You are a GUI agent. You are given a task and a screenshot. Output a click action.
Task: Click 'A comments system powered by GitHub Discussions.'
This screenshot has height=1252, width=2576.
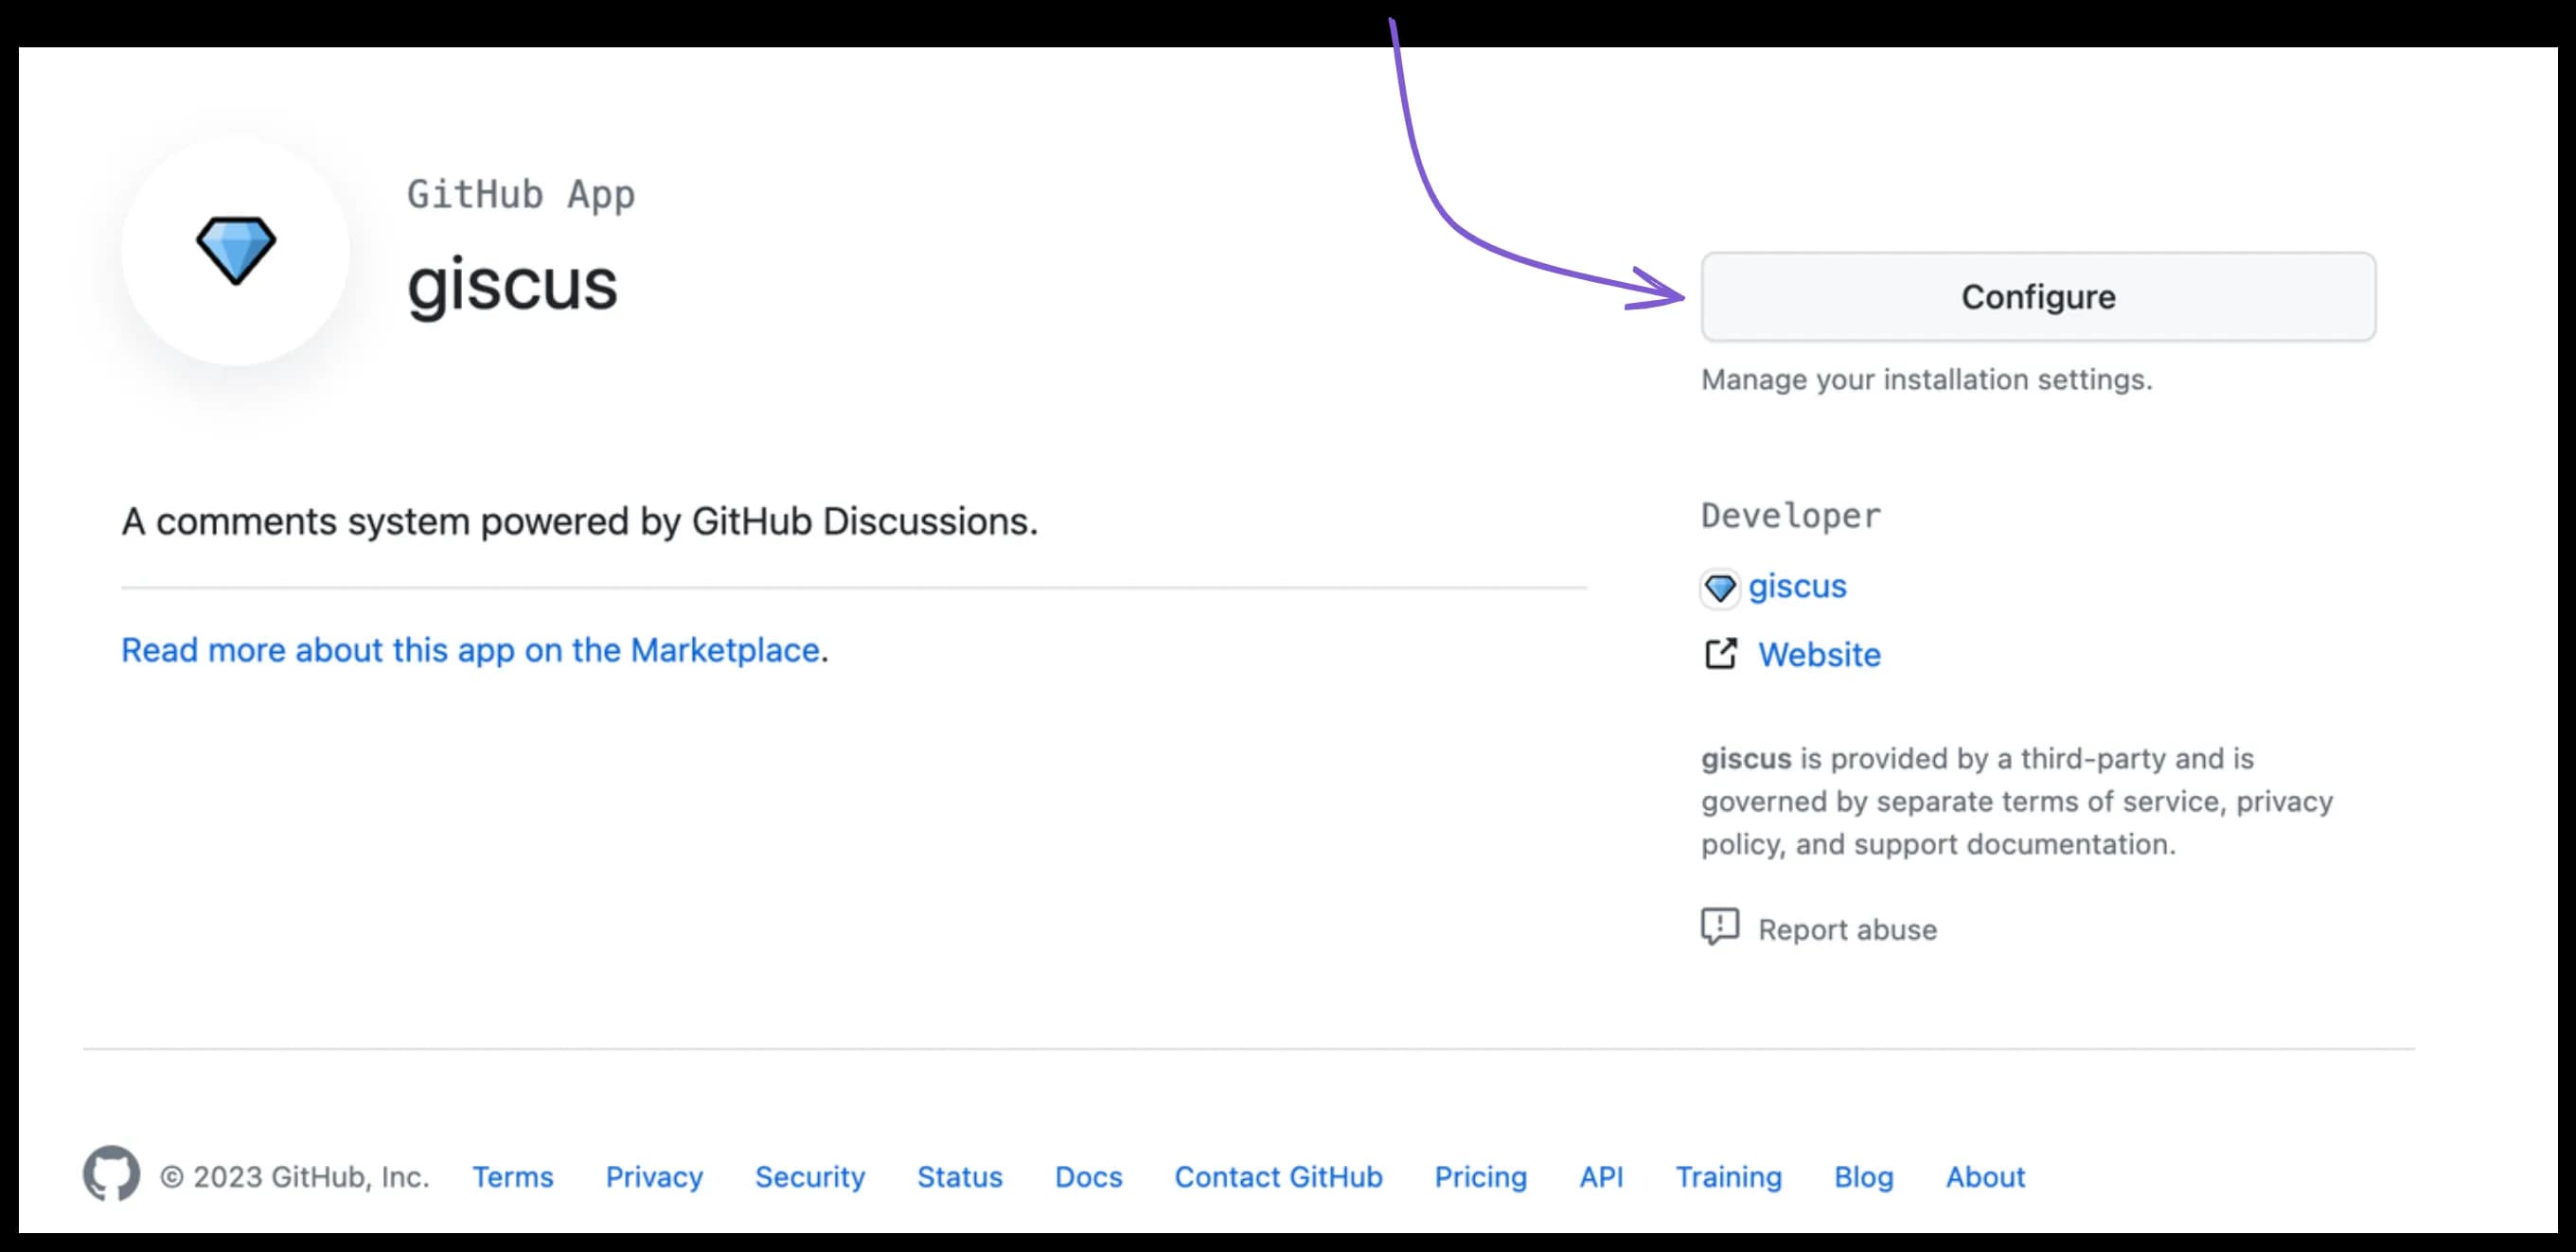pos(580,521)
